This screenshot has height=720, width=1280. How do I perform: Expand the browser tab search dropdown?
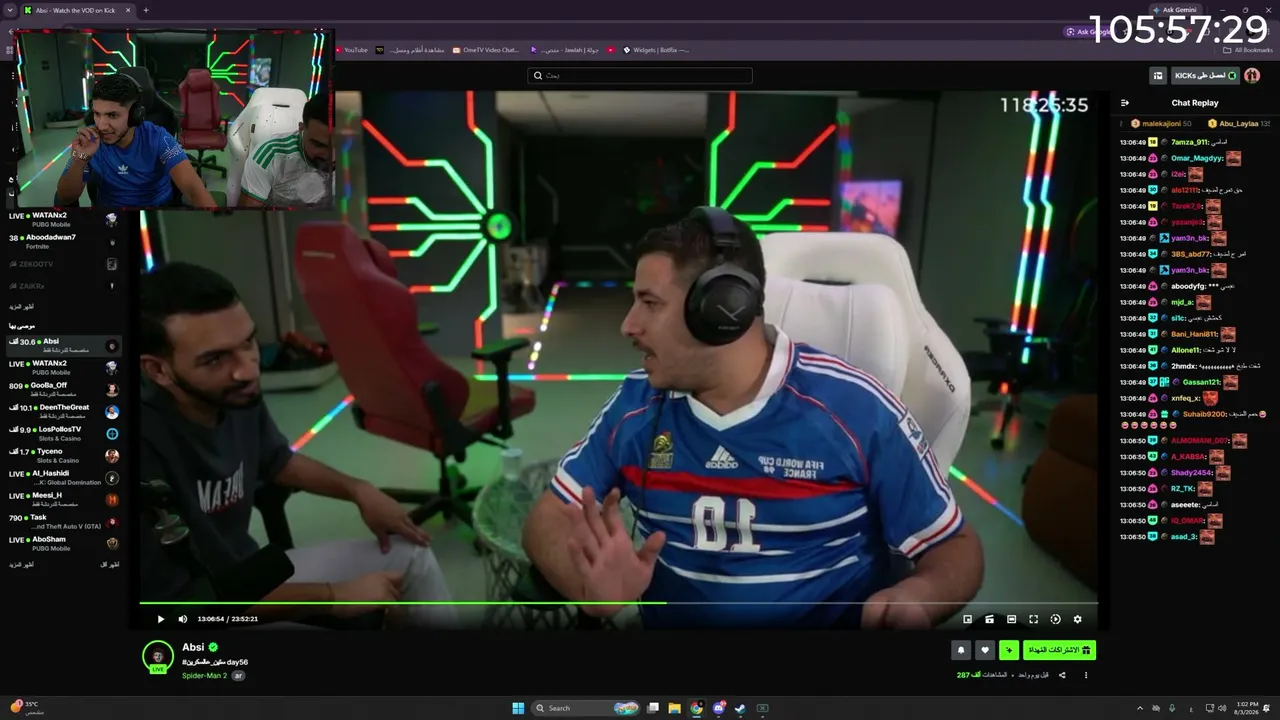[9, 10]
